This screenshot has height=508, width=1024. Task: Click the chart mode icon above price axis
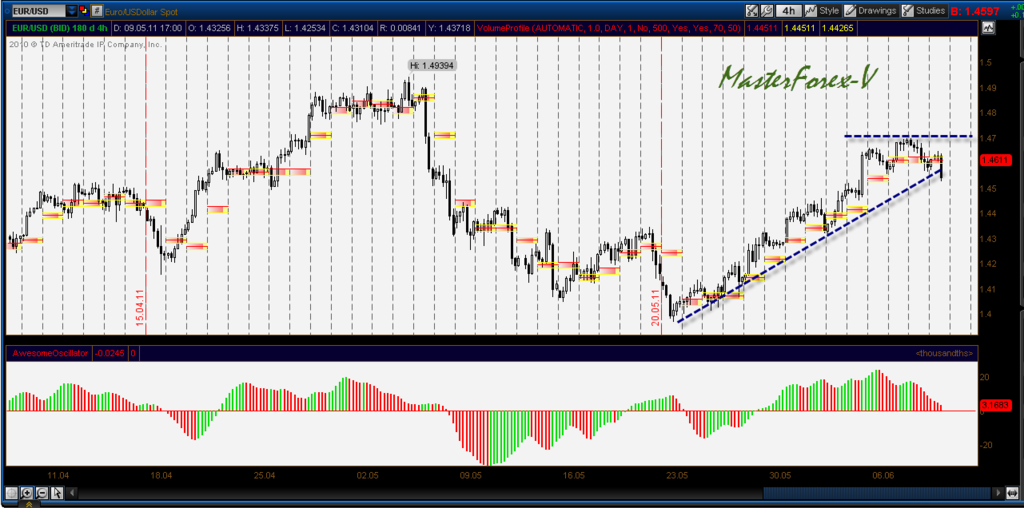pos(988,28)
